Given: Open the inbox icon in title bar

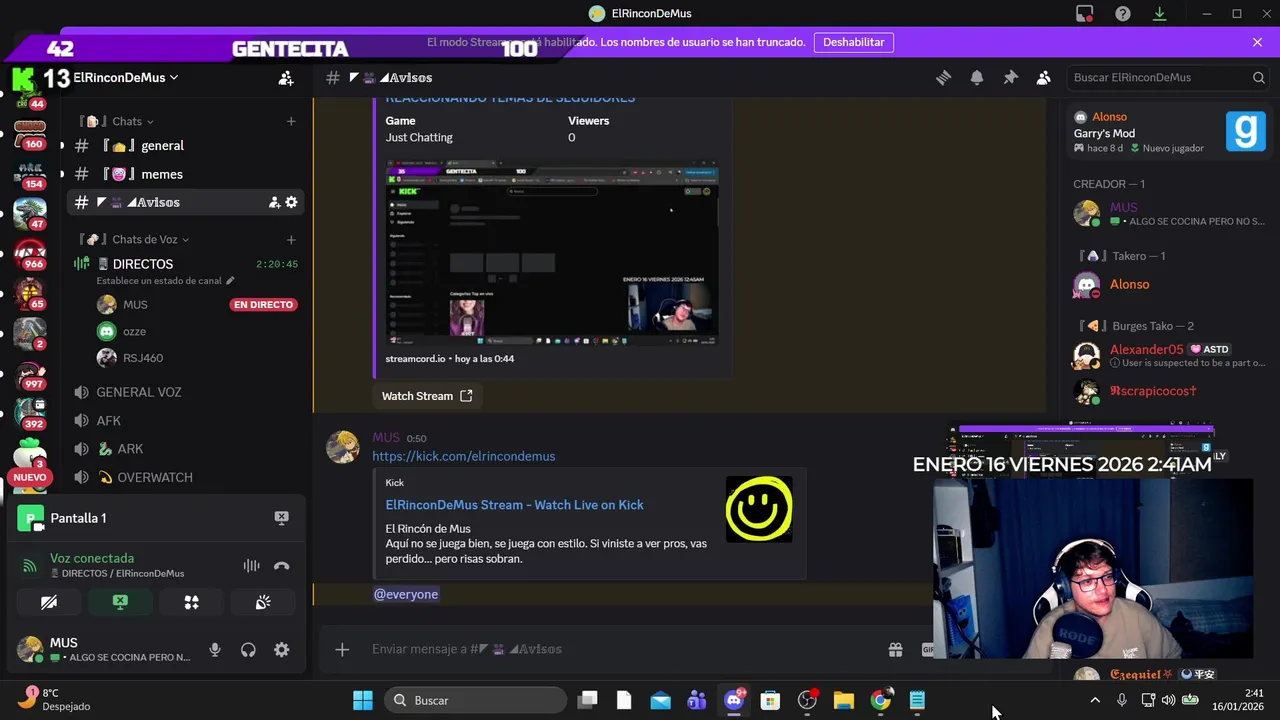Looking at the screenshot, I should (1085, 13).
